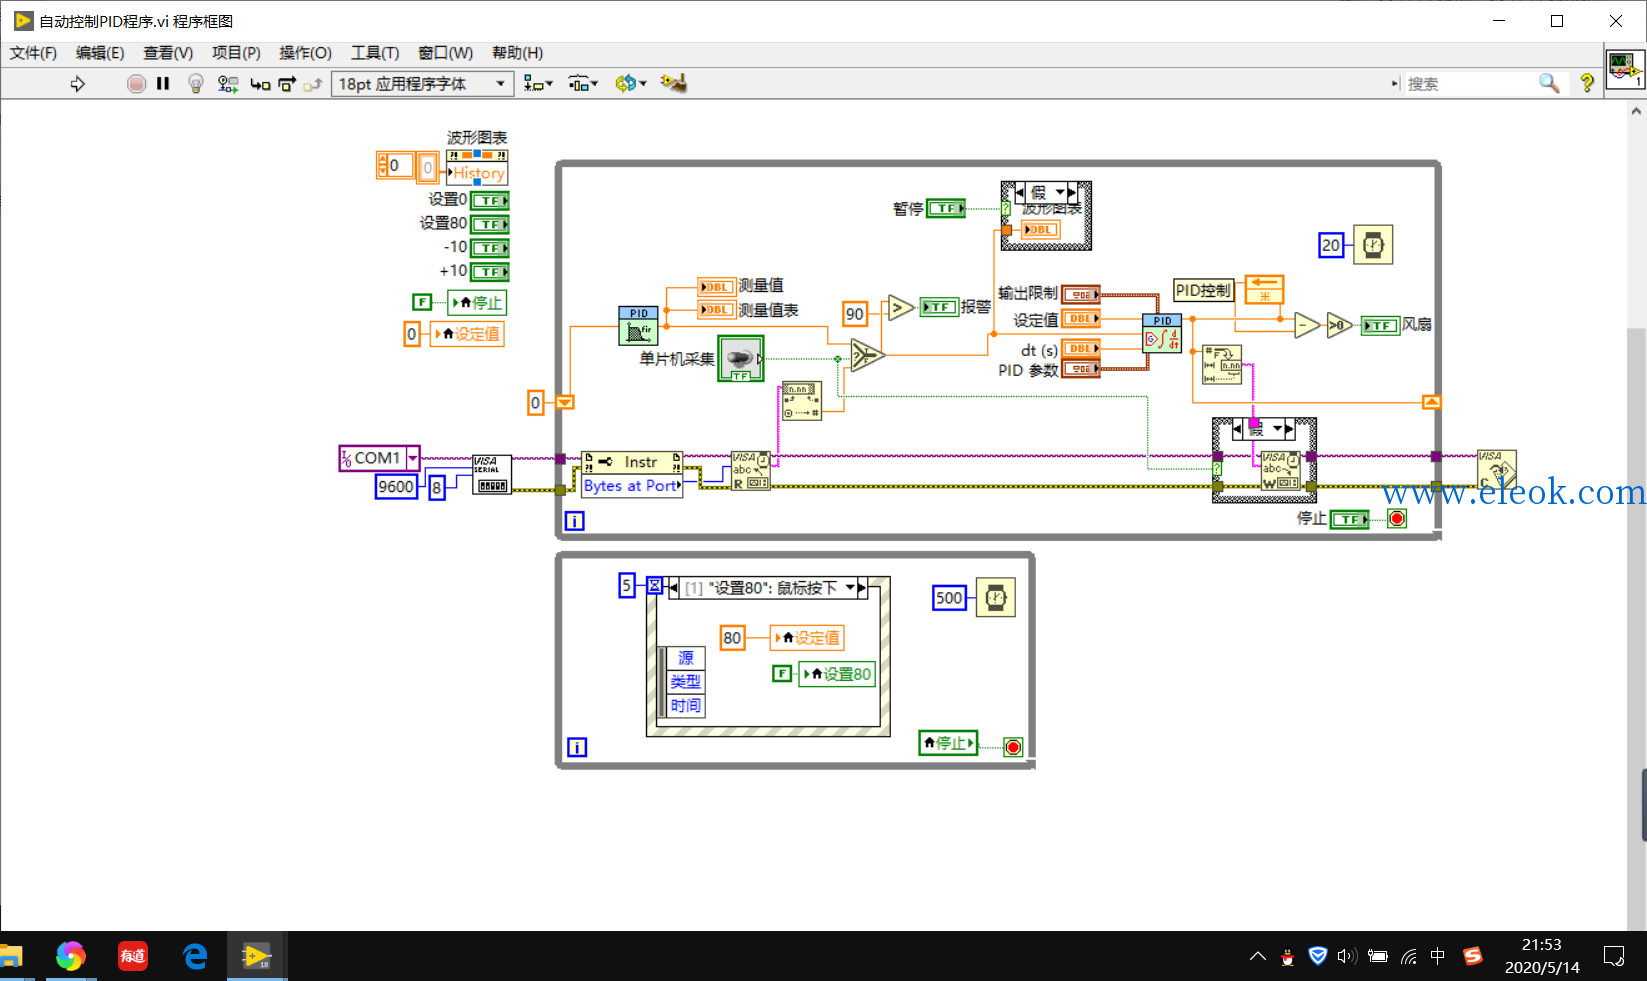This screenshot has height=981, width=1647.
Task: Click the 报警 boolean indicator terminal
Action: [x=939, y=307]
